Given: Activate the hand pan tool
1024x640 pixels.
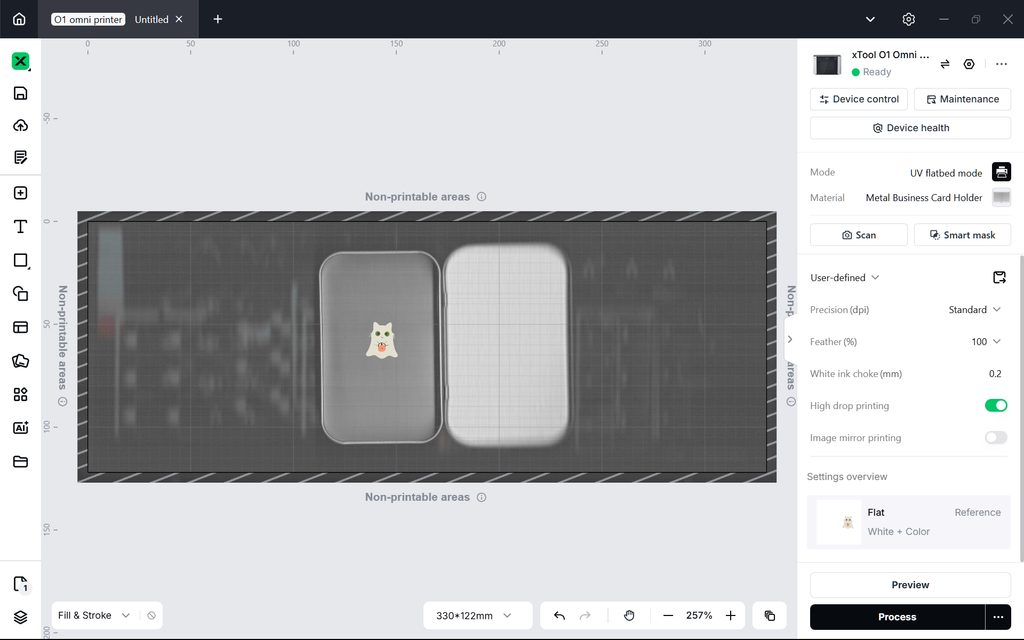Looking at the screenshot, I should tap(629, 615).
